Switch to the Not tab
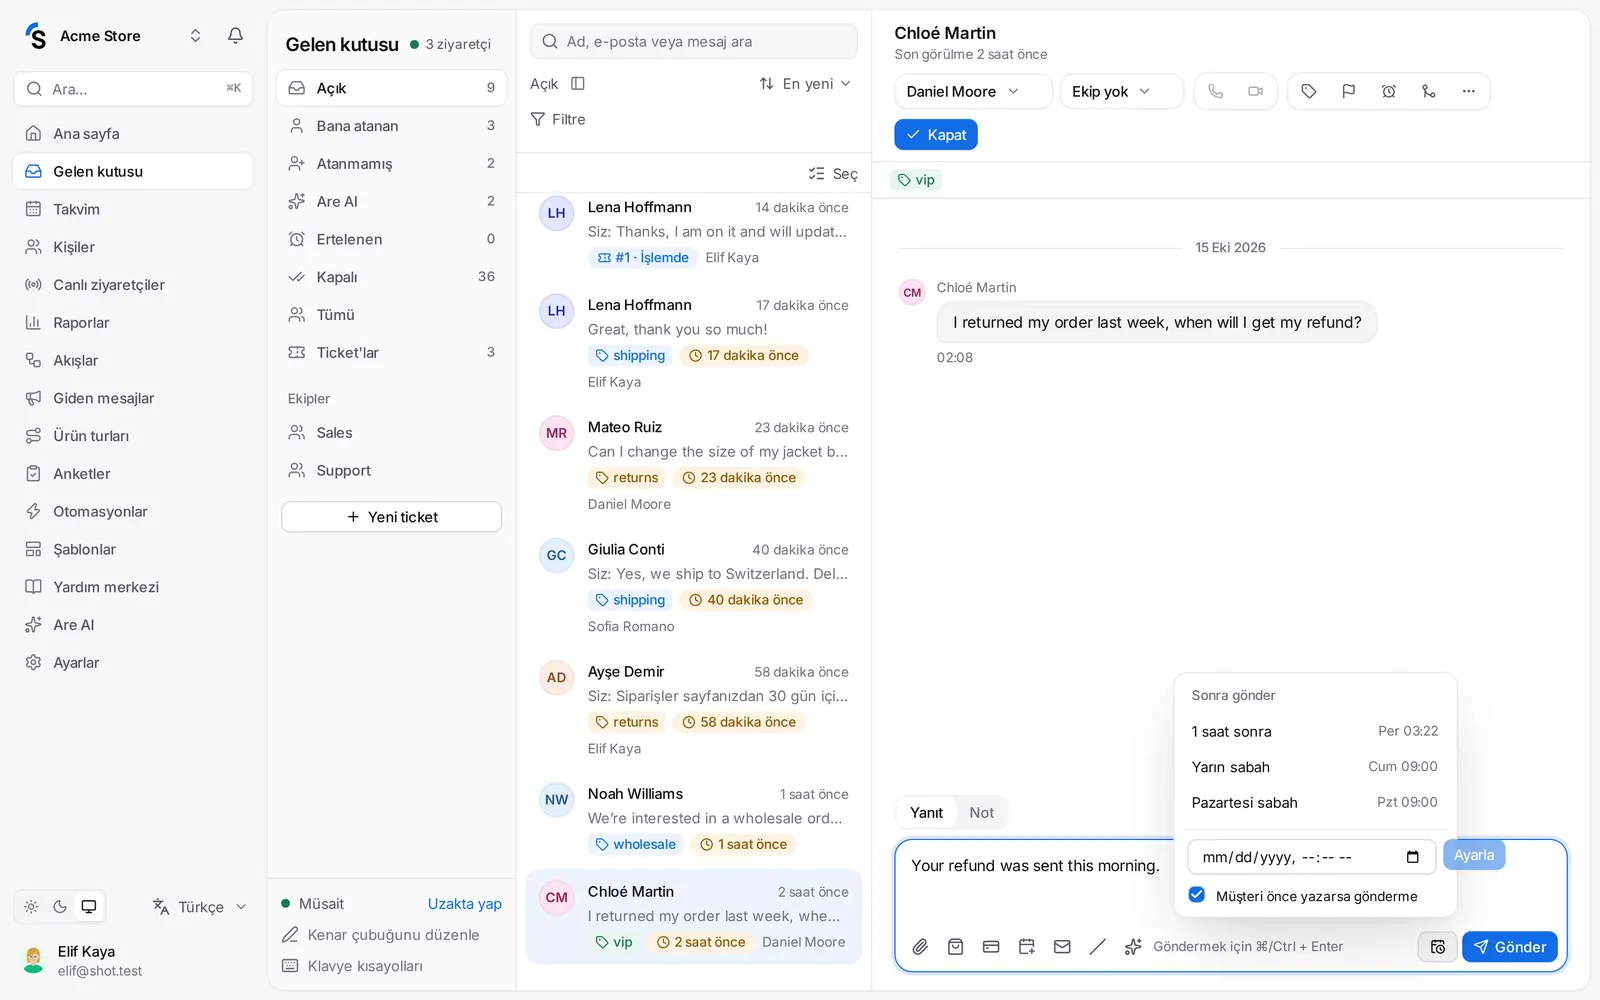This screenshot has height=1000, width=1600. point(981,813)
